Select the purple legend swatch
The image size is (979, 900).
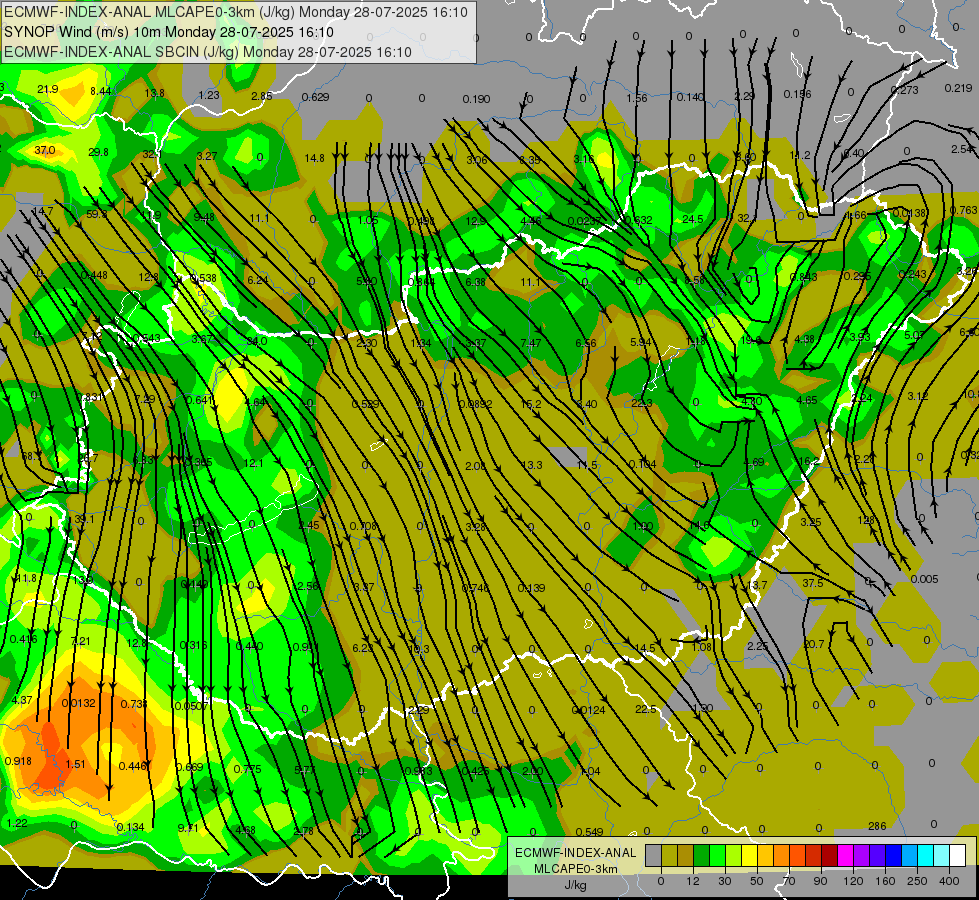(x=862, y=855)
